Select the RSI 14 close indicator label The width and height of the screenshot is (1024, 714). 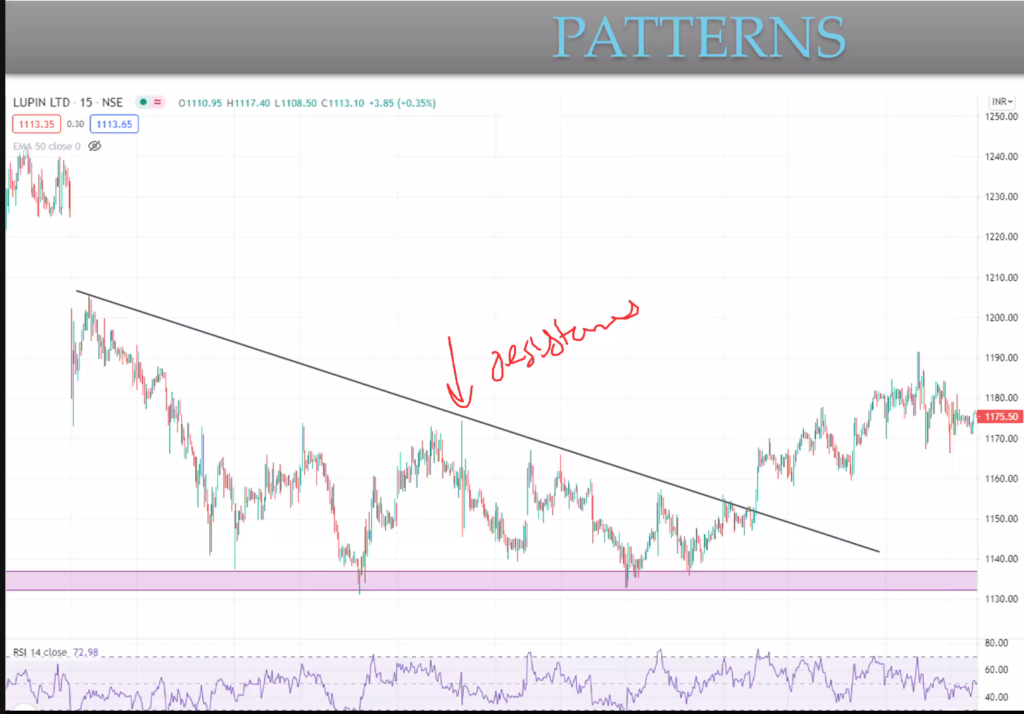(x=40, y=652)
